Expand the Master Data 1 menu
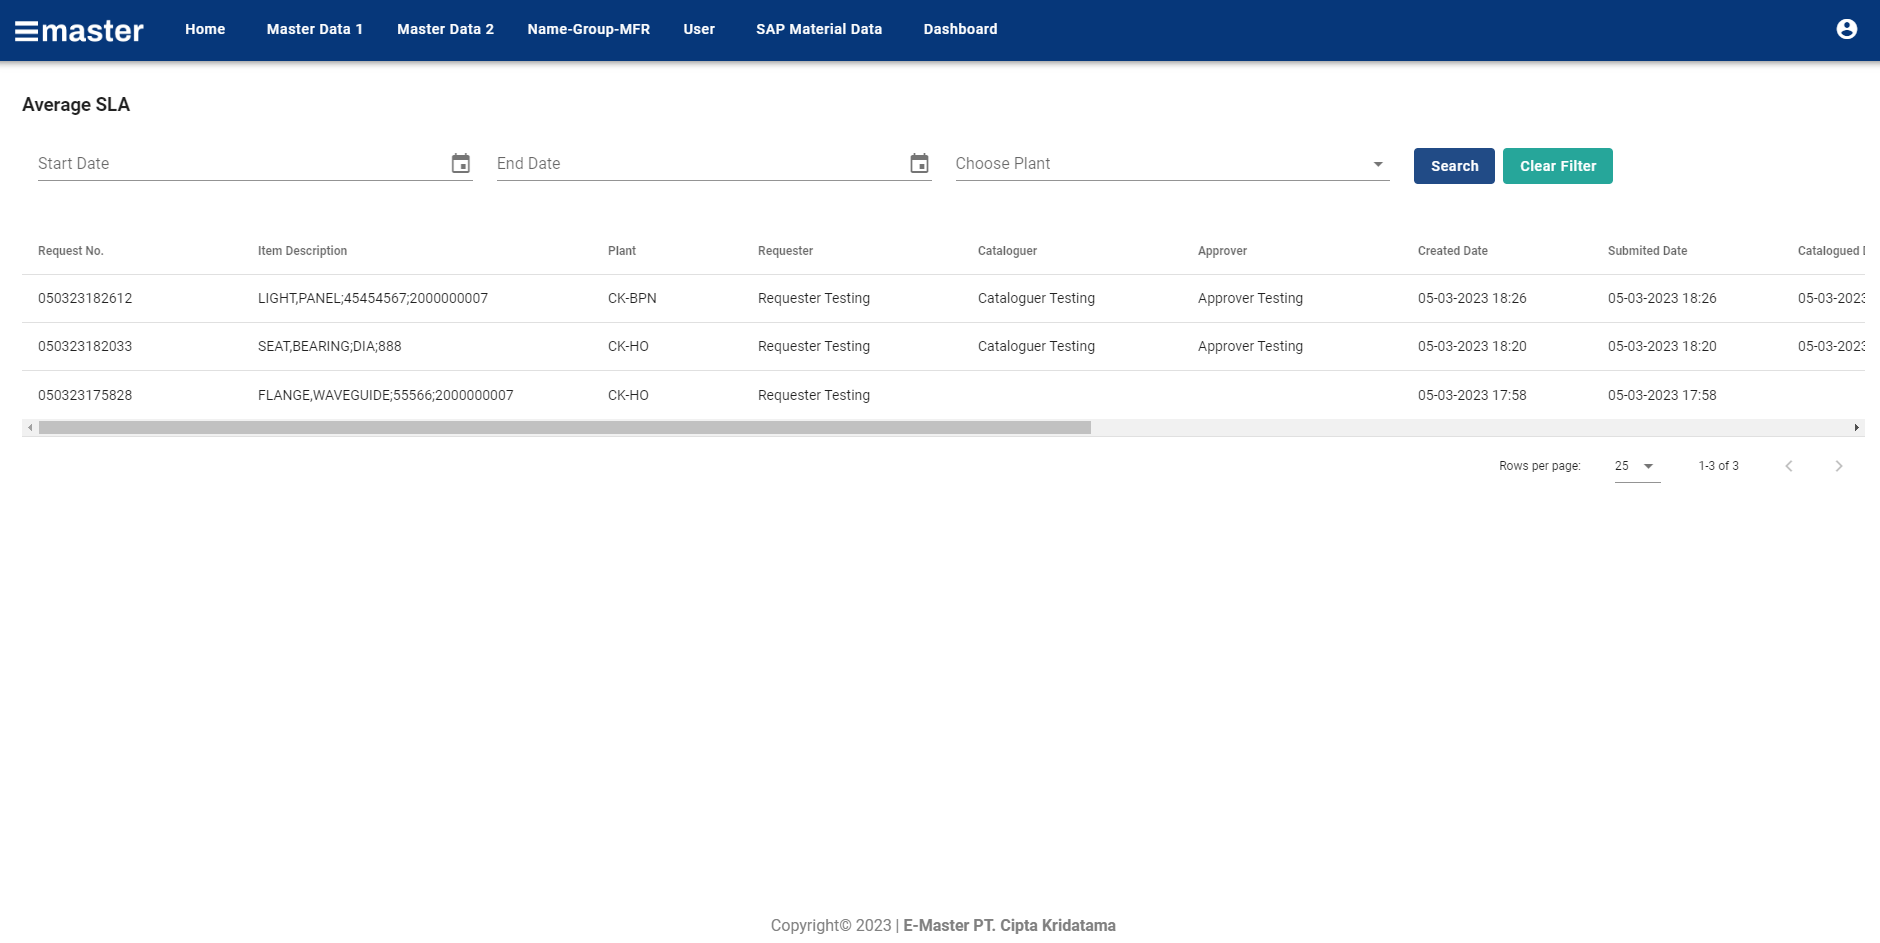Image resolution: width=1880 pixels, height=943 pixels. [314, 29]
